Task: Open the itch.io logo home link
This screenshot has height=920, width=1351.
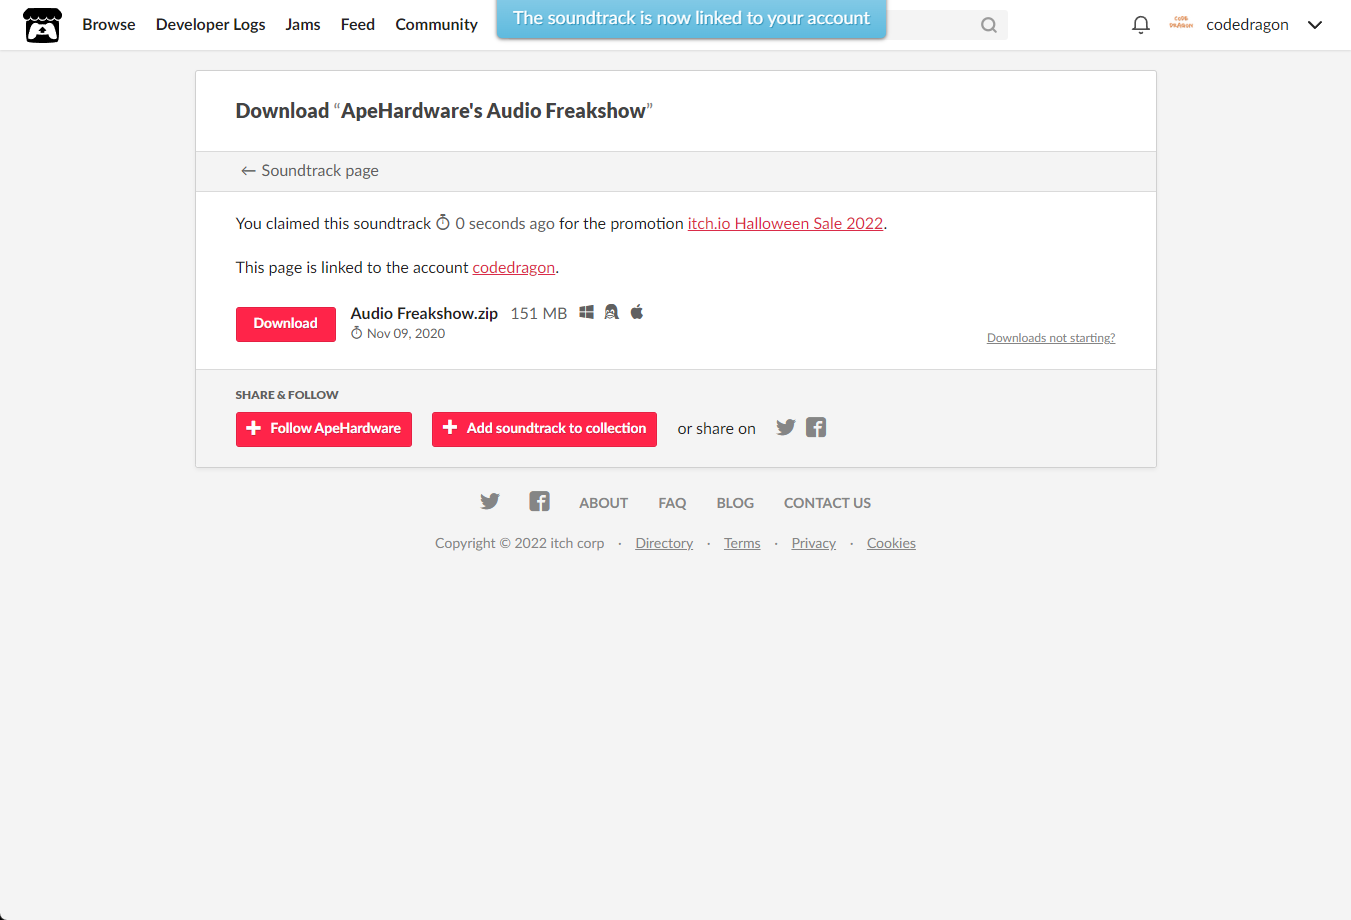Action: coord(42,25)
